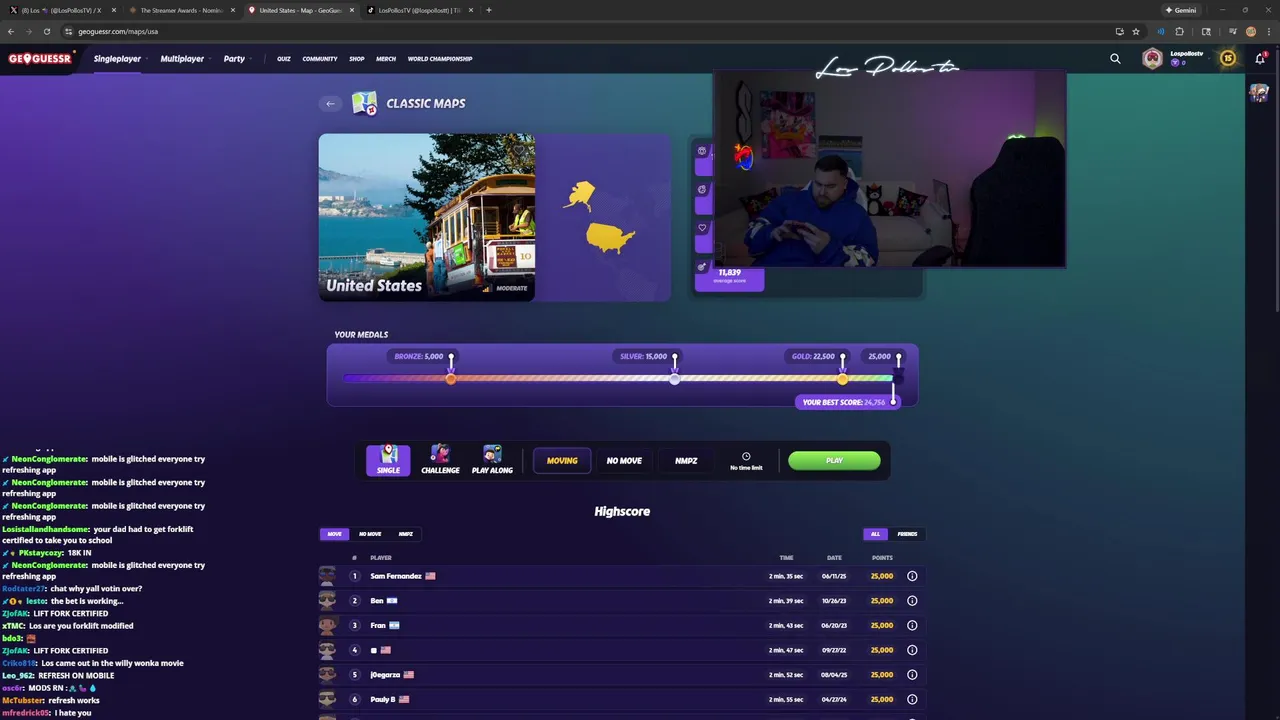Click the level 15 gold badge
Image resolution: width=1280 pixels, height=720 pixels.
(x=1228, y=58)
